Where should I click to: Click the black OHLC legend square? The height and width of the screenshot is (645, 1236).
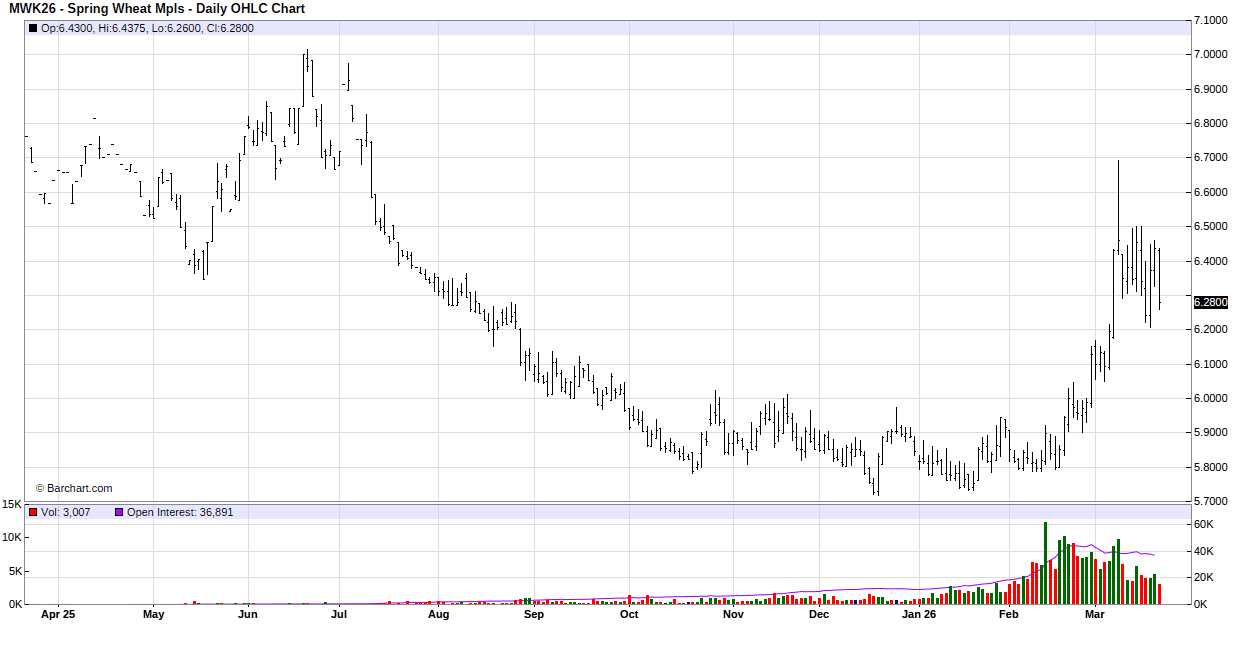click(33, 28)
